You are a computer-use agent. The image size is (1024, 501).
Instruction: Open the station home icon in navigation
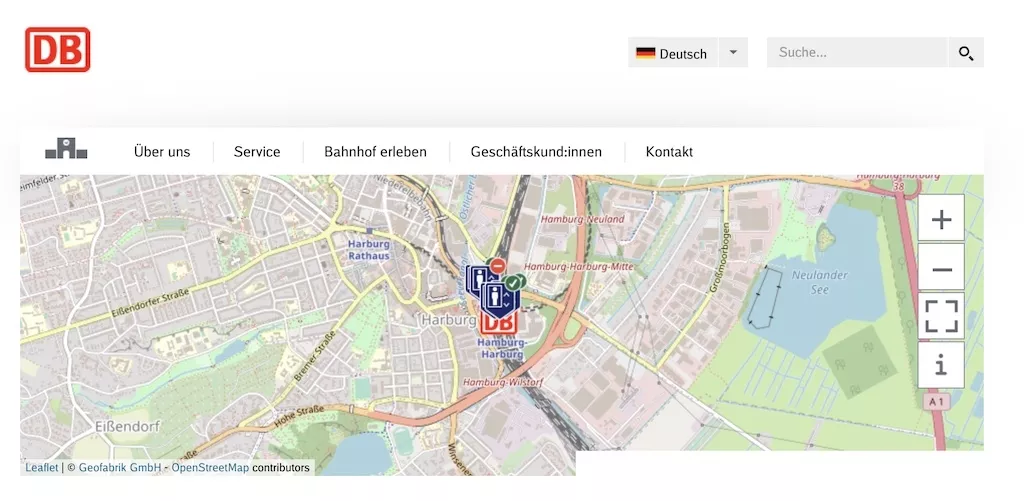tap(66, 149)
